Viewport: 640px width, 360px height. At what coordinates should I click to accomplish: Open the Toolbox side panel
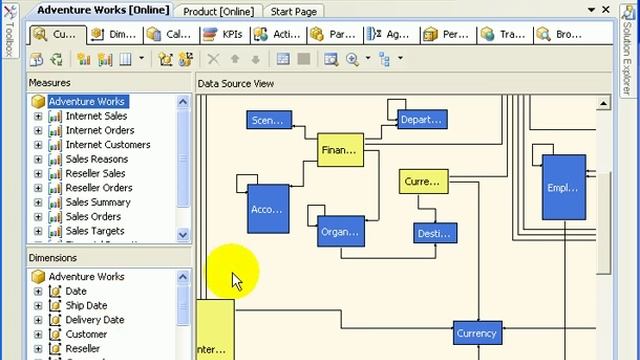tap(10, 31)
